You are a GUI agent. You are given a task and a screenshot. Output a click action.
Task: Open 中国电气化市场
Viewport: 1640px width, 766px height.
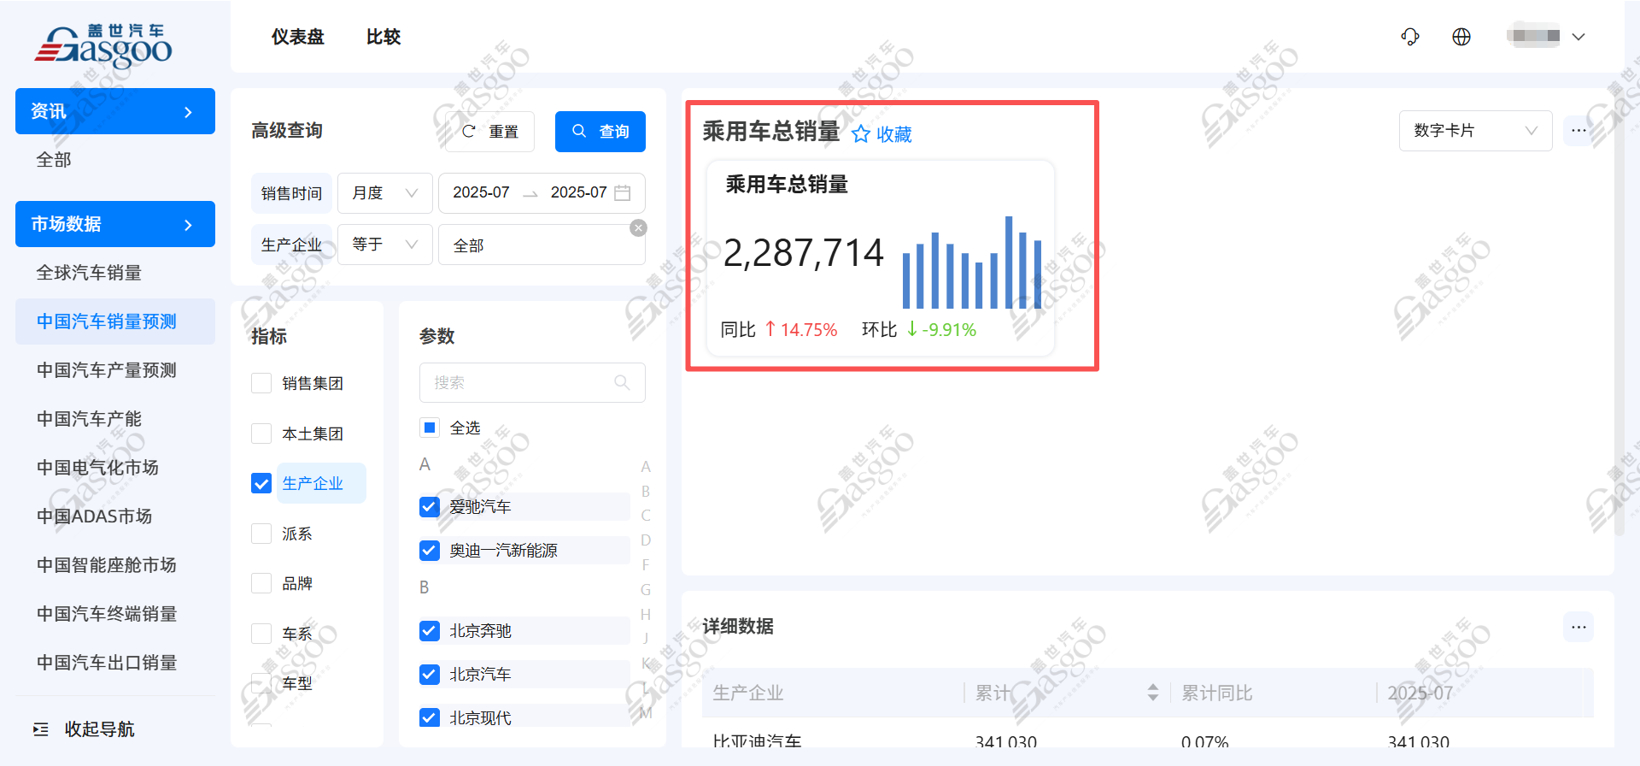[98, 468]
